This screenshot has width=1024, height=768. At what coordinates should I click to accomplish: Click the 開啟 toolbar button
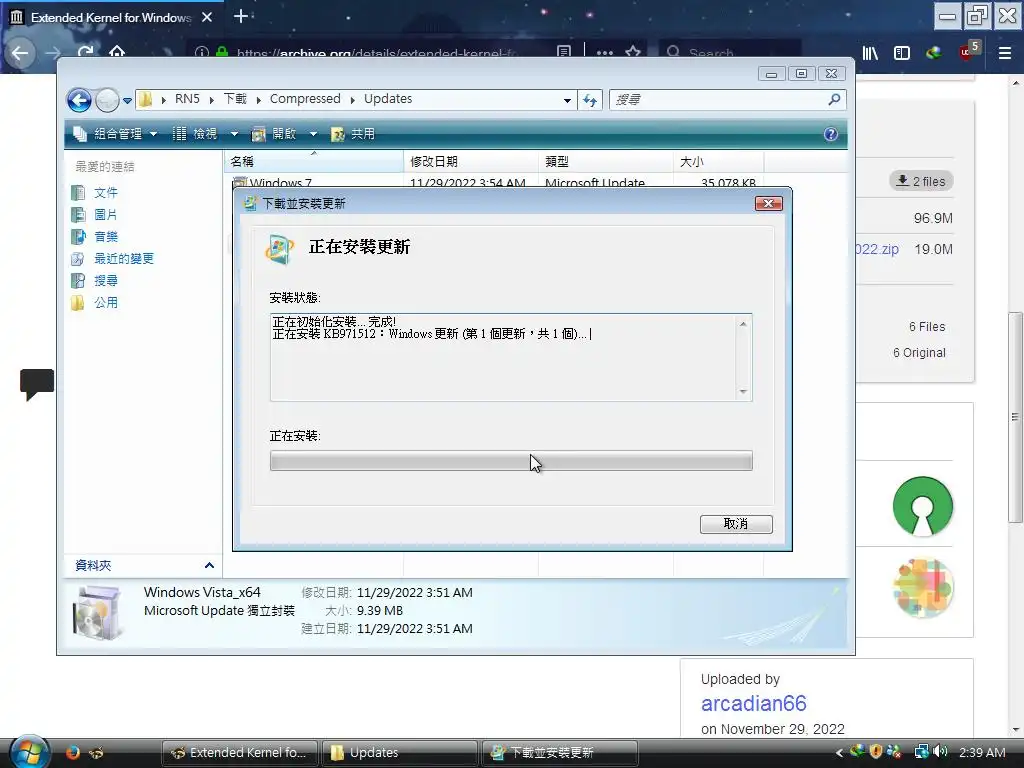tap(274, 134)
